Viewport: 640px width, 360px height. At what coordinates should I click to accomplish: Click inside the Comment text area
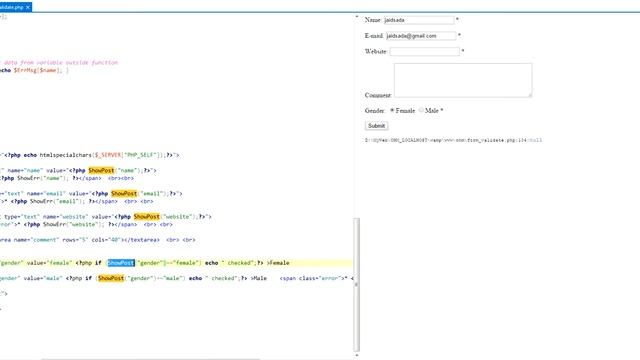pos(463,80)
